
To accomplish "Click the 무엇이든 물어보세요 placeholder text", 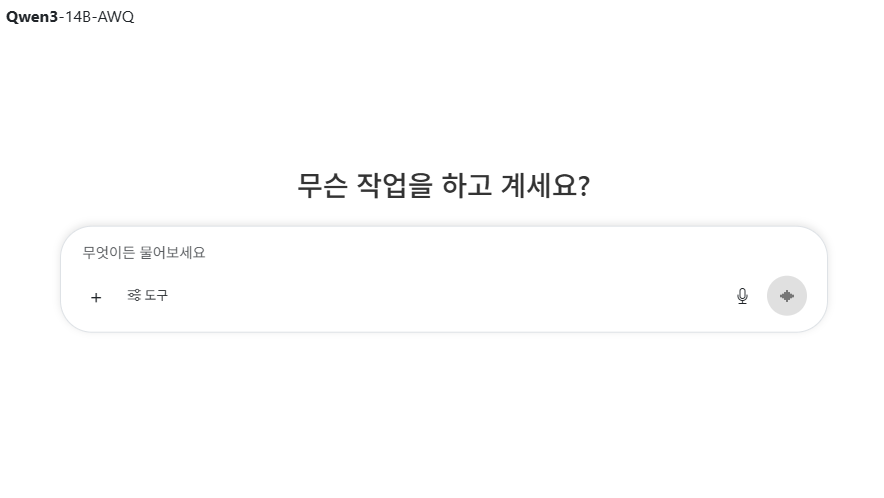I will 144,253.
